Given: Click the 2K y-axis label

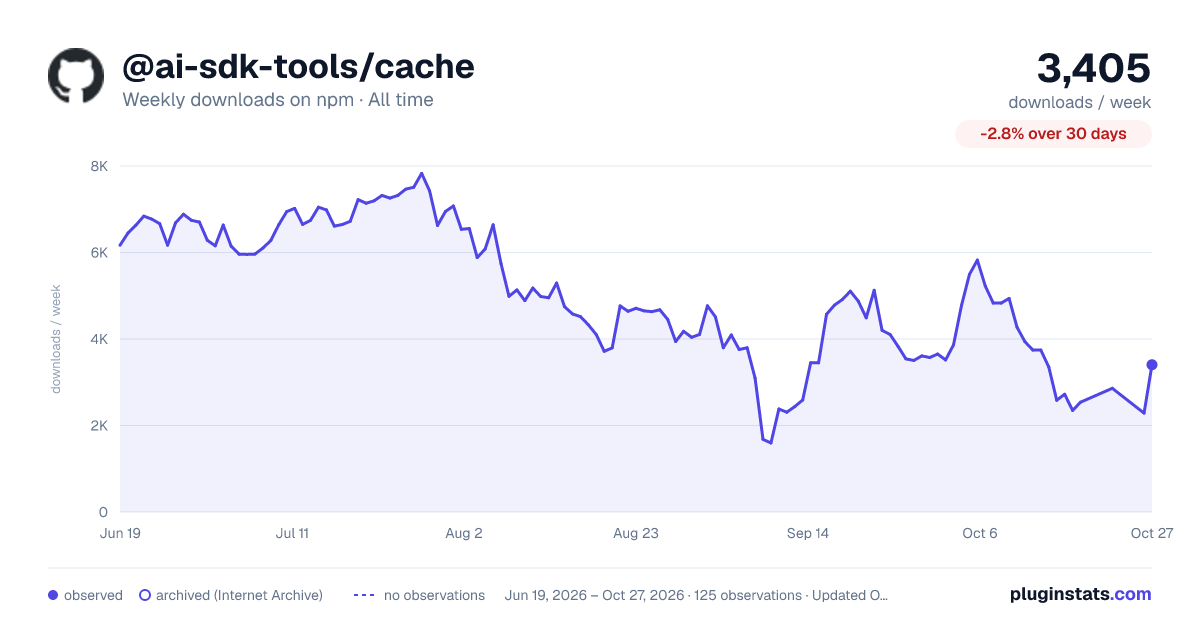Looking at the screenshot, I should [99, 426].
